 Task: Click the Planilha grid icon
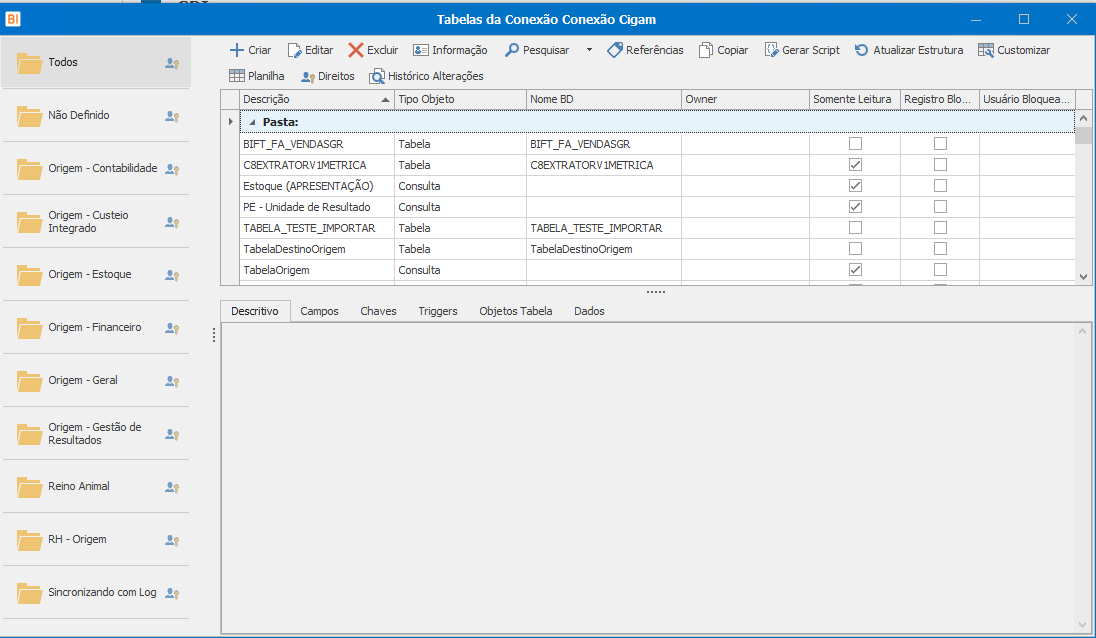coord(237,76)
